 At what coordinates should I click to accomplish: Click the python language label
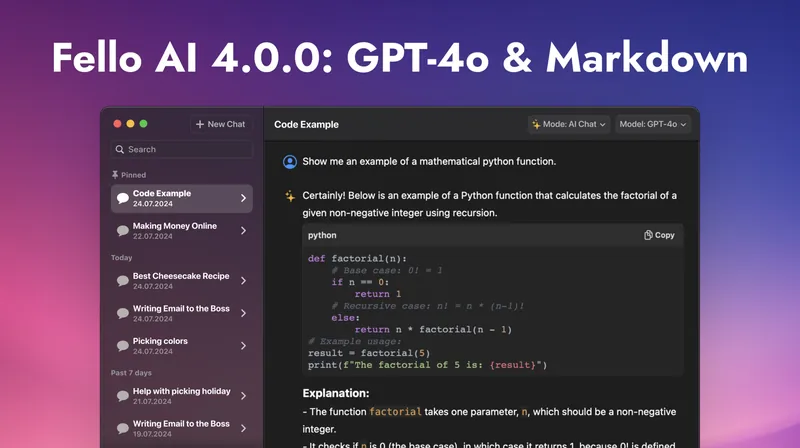click(x=322, y=235)
